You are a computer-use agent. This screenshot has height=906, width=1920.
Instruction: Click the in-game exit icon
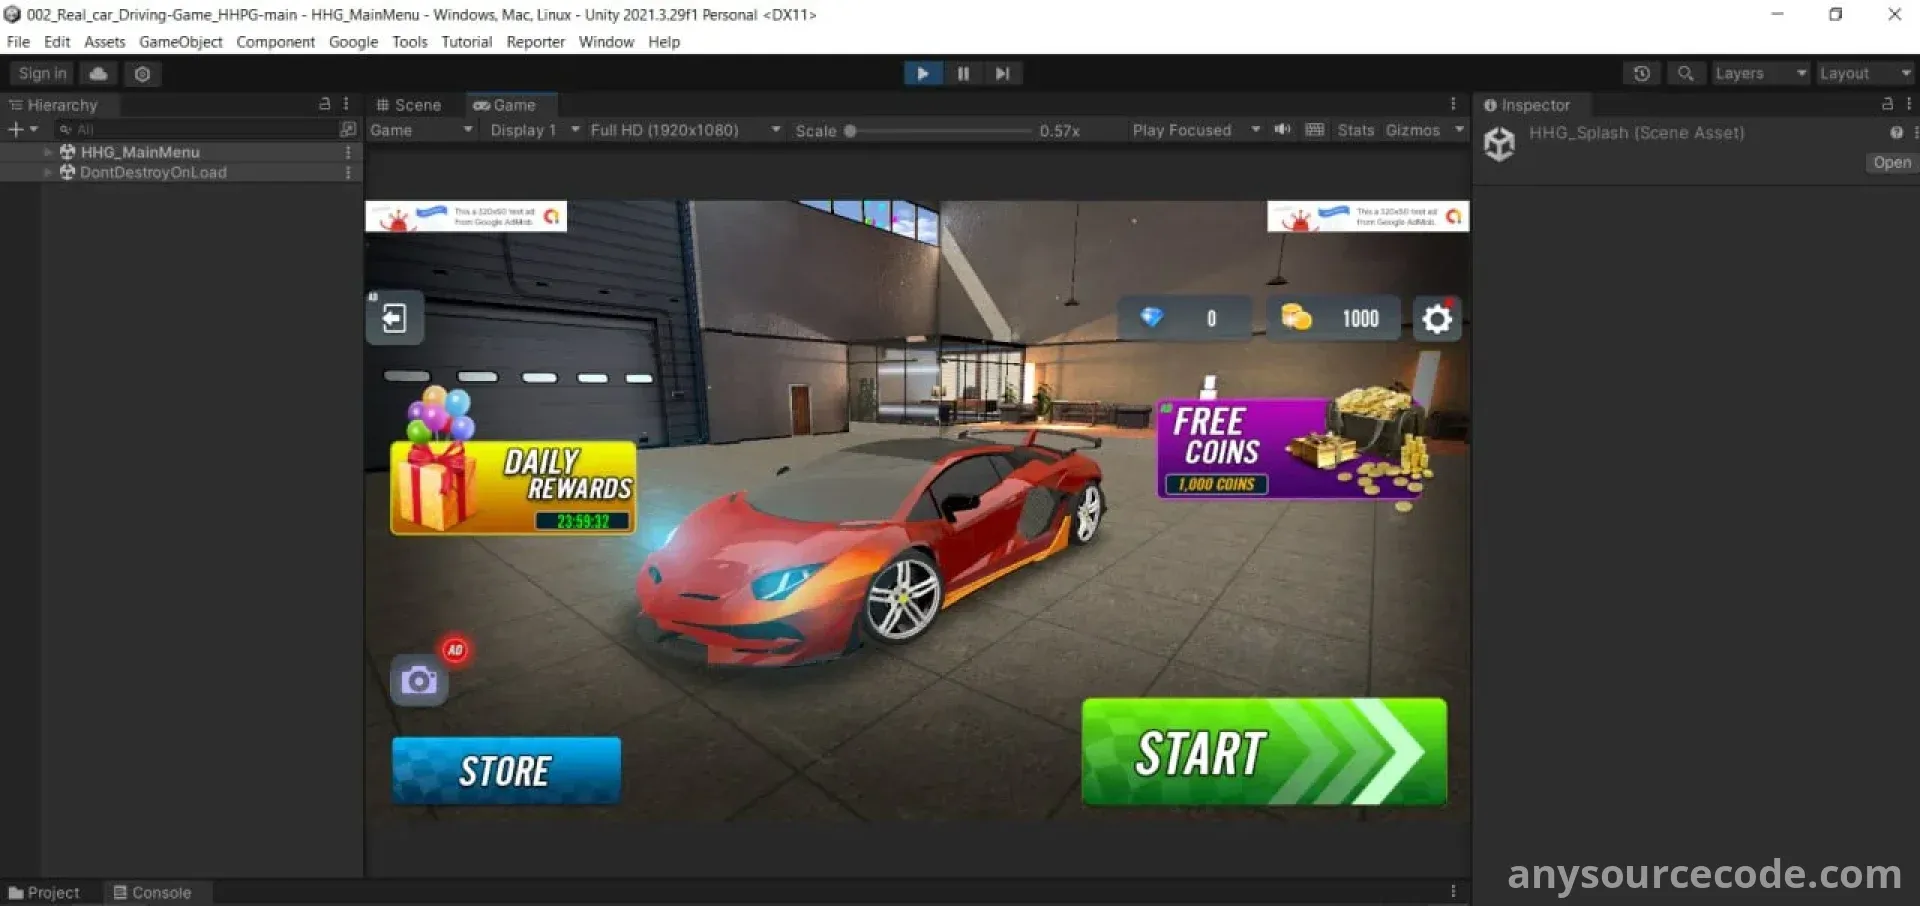(394, 319)
